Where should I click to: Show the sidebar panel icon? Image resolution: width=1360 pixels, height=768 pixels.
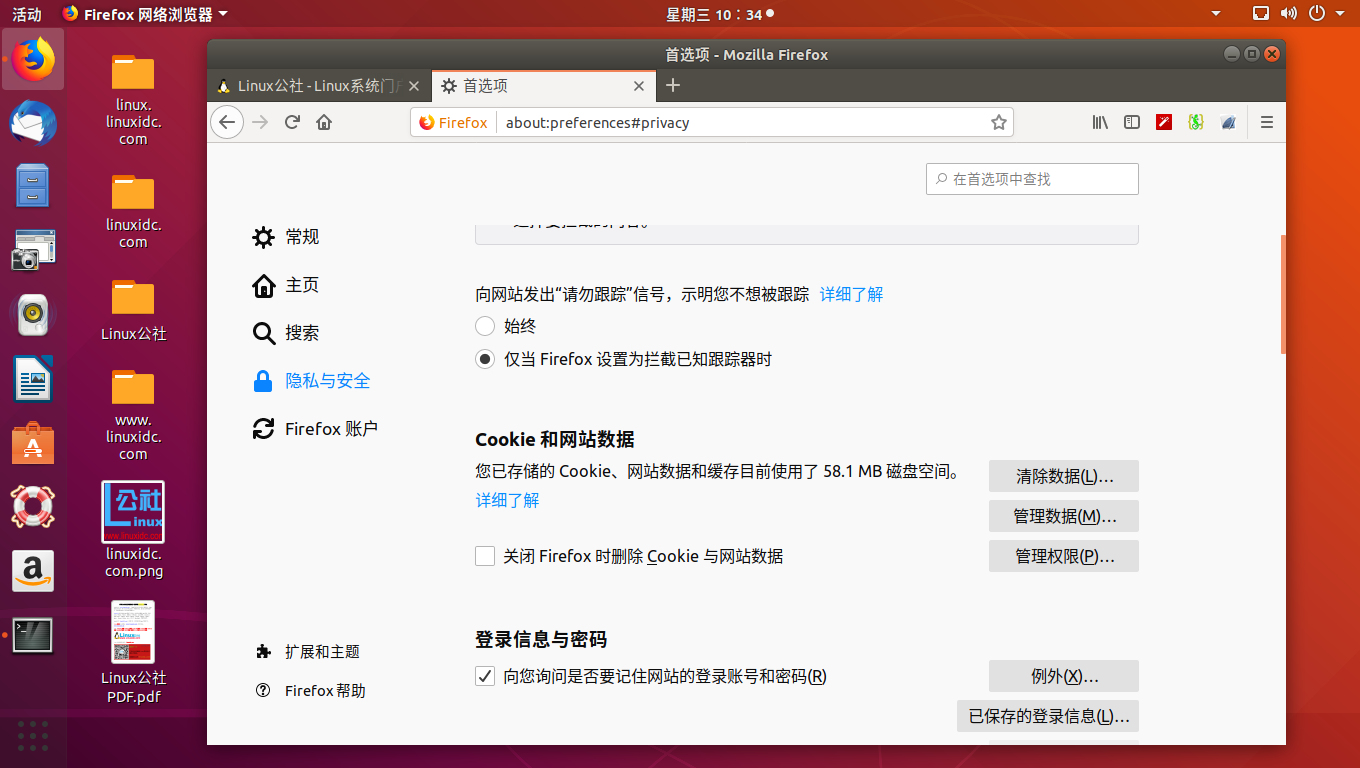click(1132, 122)
